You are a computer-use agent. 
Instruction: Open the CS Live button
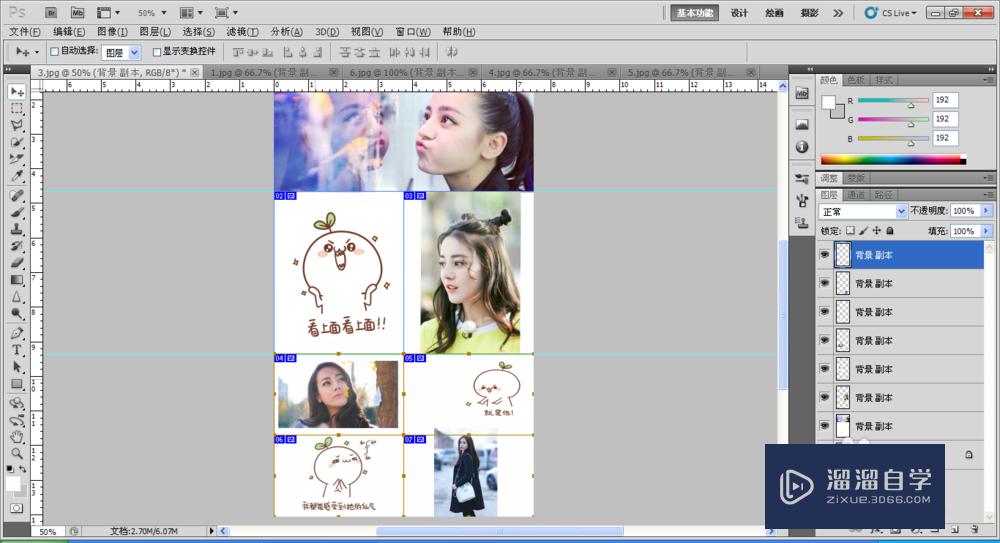[x=887, y=13]
